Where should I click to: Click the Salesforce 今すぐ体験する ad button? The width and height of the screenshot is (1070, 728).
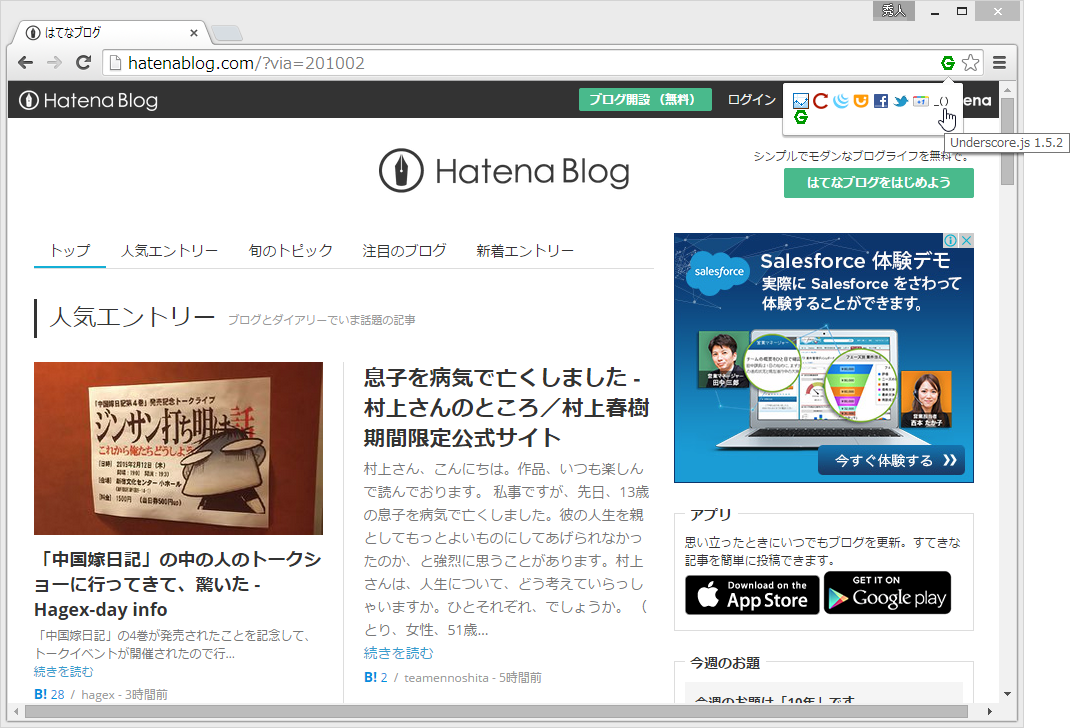893,460
